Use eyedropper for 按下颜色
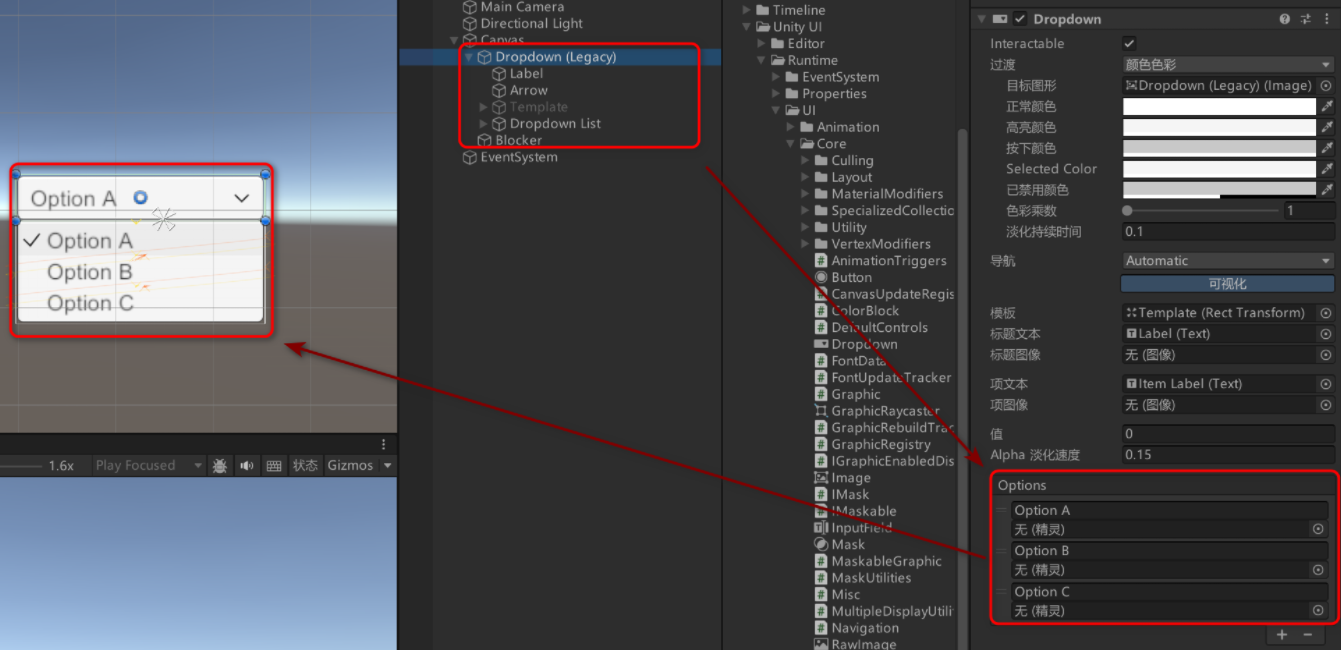This screenshot has width=1341, height=650. [x=1327, y=148]
